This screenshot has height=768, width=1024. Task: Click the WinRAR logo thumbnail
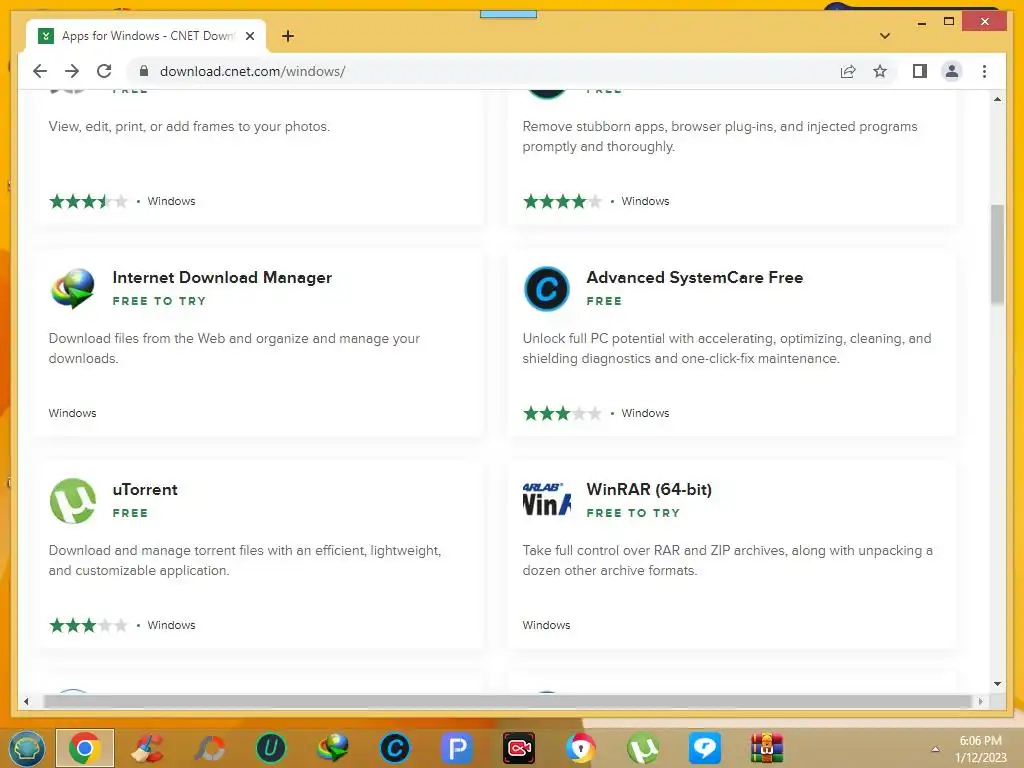(547, 500)
